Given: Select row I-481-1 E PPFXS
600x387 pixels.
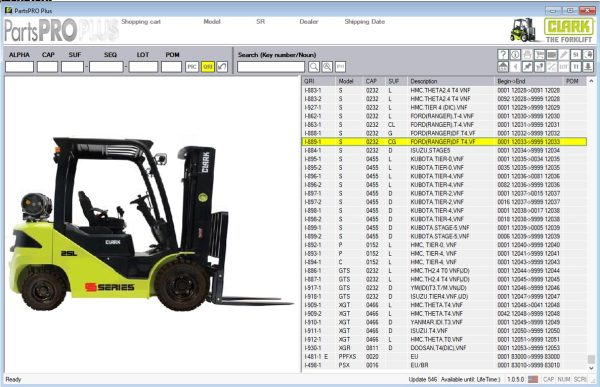Looking at the screenshot, I should point(444,356).
